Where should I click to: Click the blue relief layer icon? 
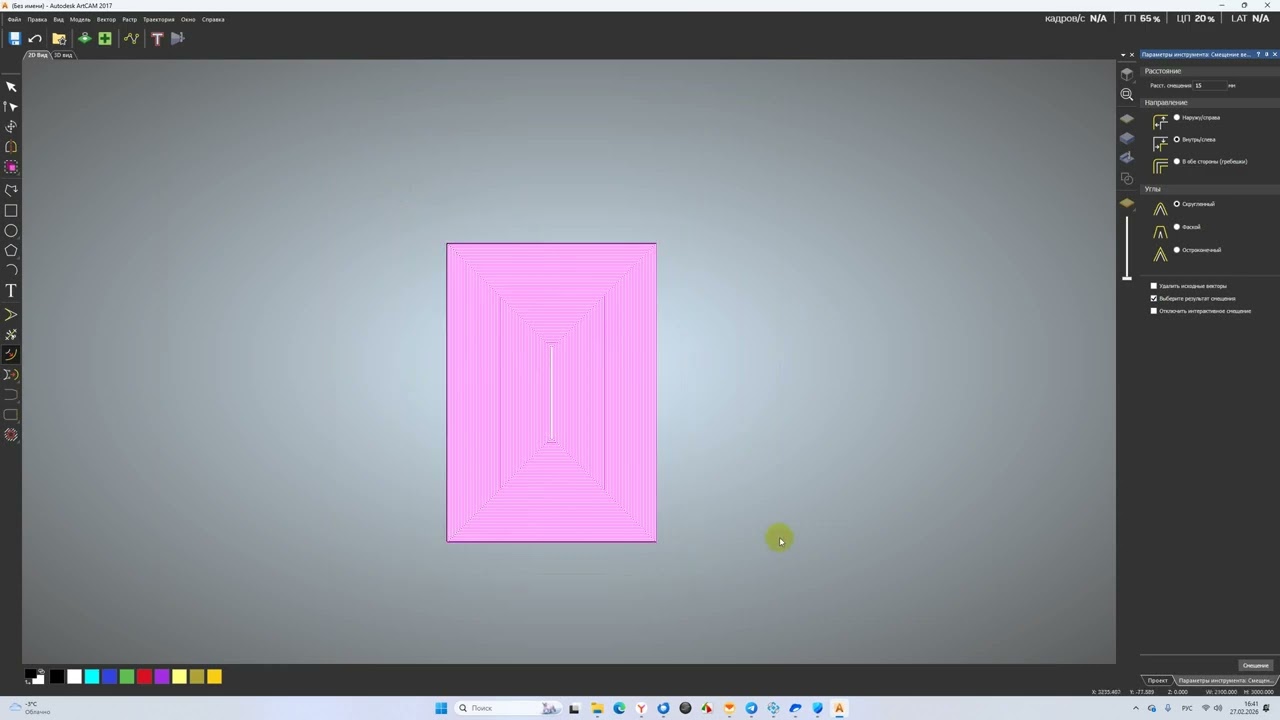pos(1127,138)
